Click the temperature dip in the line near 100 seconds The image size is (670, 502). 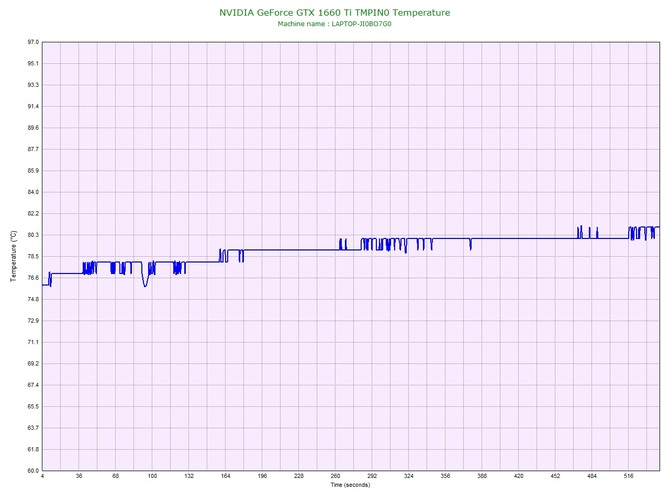pos(146,284)
